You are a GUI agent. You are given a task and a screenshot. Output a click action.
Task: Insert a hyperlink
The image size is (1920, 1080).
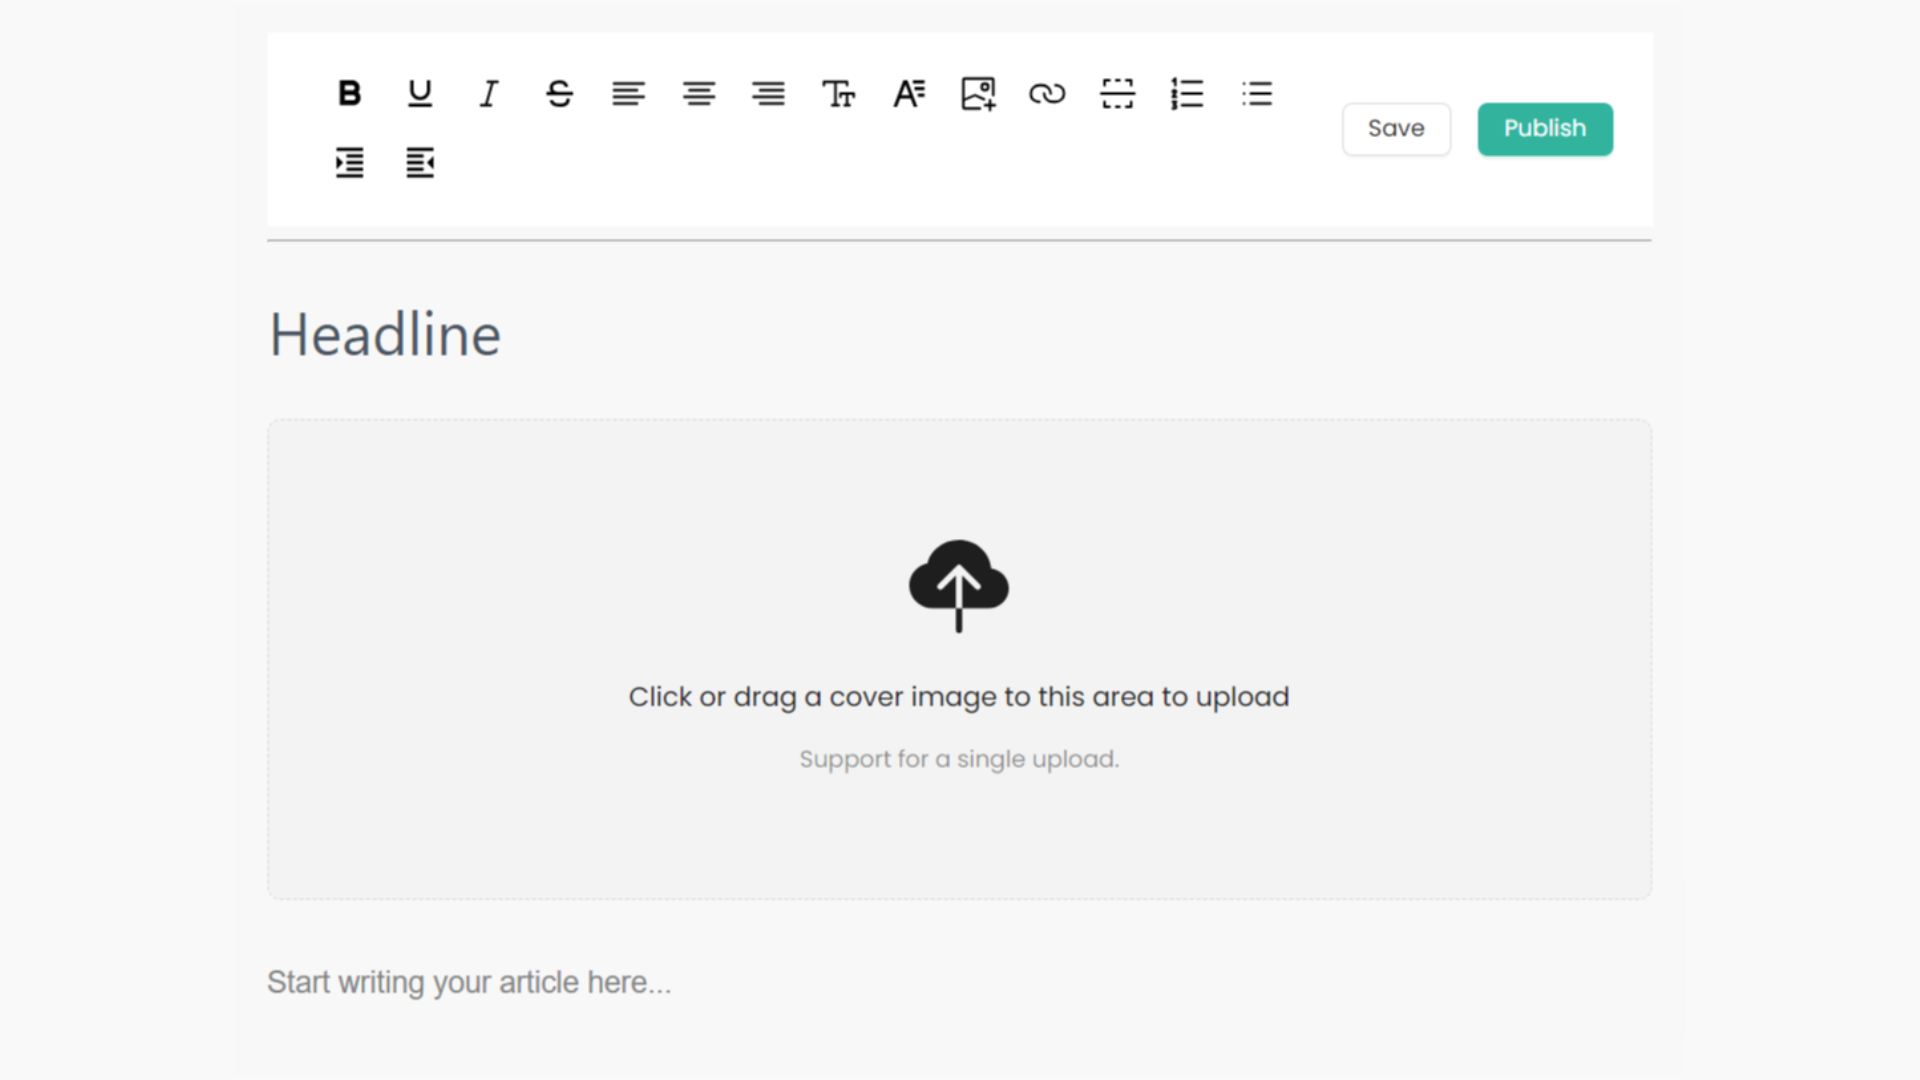click(1047, 93)
